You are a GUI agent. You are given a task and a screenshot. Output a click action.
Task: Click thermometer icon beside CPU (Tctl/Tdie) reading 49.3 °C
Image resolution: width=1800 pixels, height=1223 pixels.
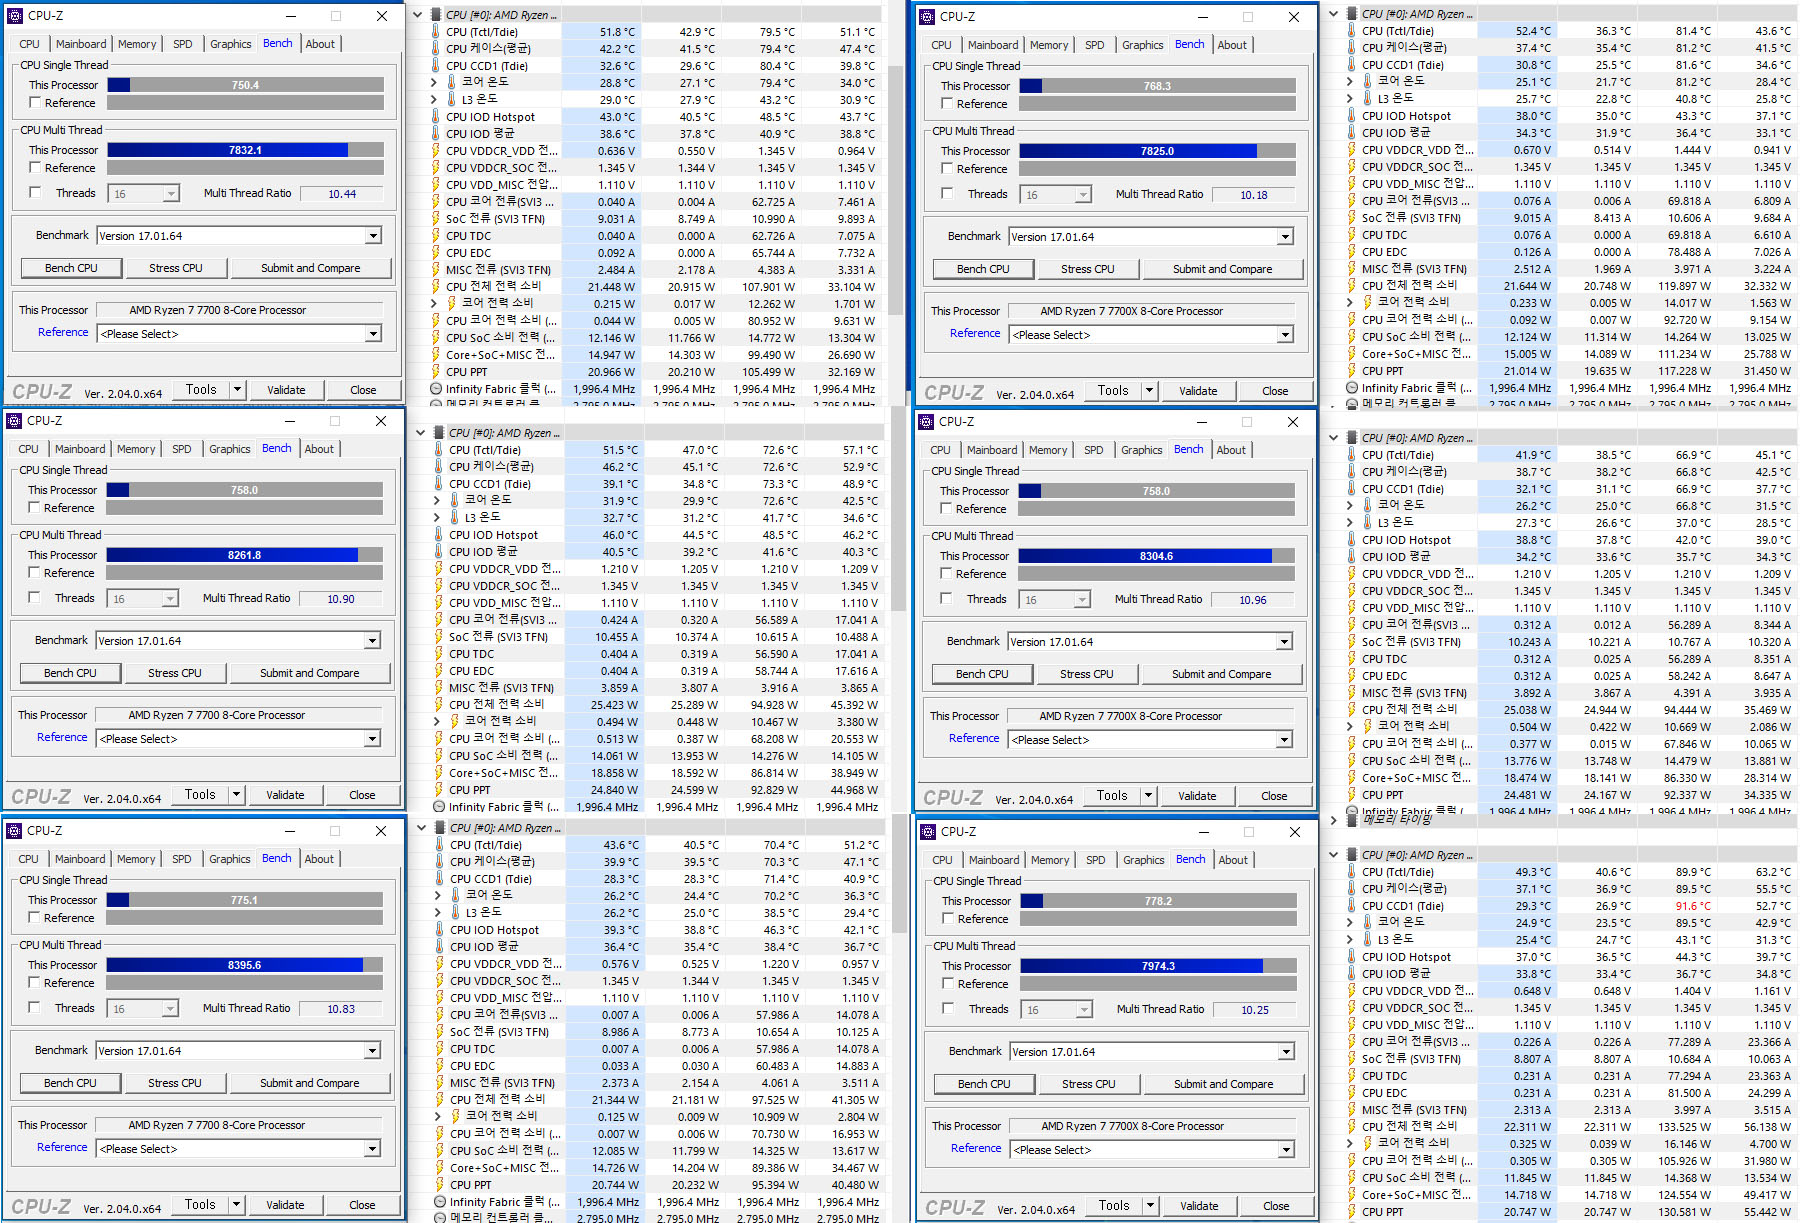pyautogui.click(x=1352, y=872)
